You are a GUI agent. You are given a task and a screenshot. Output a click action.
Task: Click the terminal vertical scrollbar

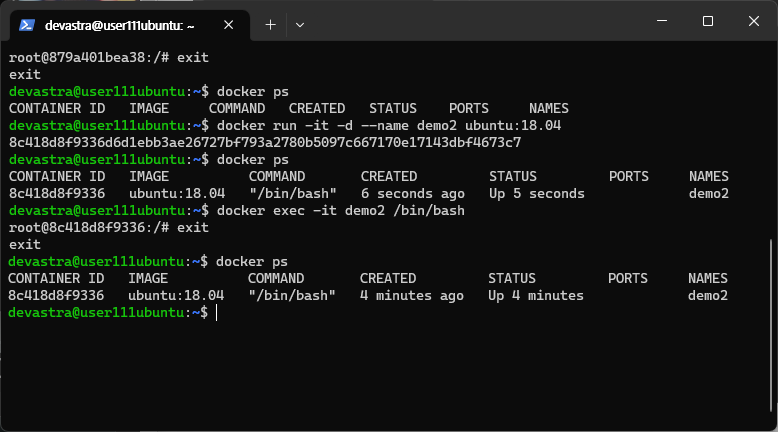[x=771, y=325]
